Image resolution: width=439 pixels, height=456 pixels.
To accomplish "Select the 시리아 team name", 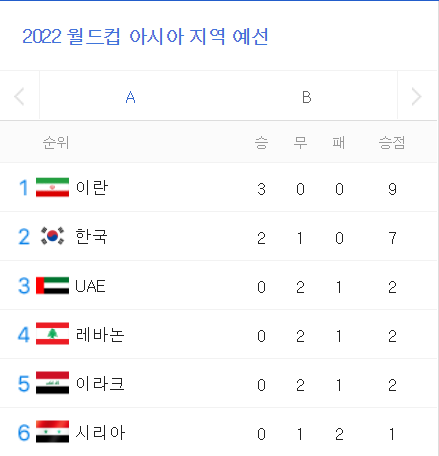I will pyautogui.click(x=100, y=433).
